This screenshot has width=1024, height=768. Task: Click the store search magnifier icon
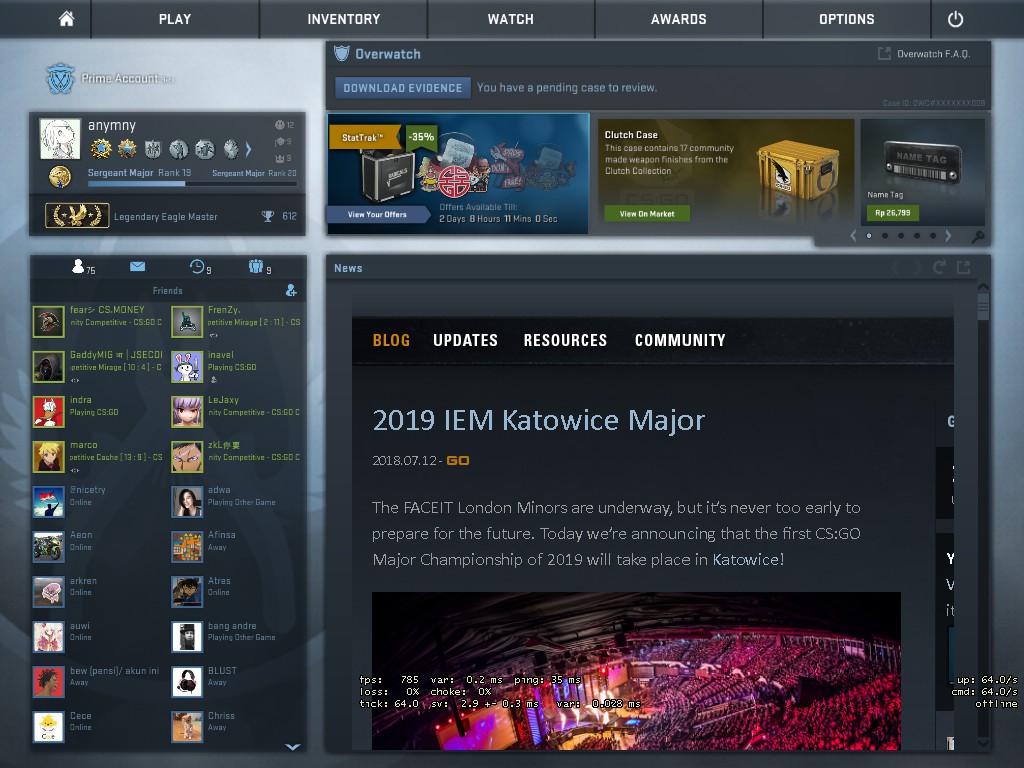pyautogui.click(x=978, y=237)
